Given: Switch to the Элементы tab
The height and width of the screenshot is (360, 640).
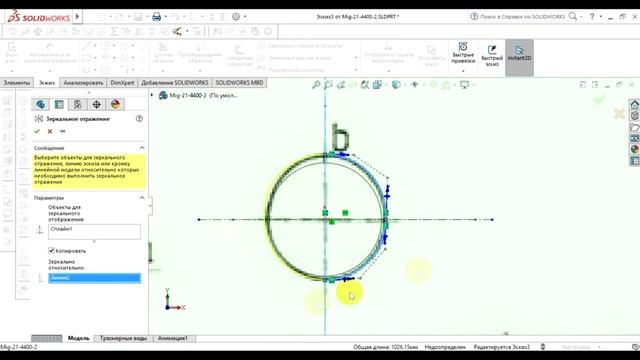Looking at the screenshot, I should [x=16, y=82].
